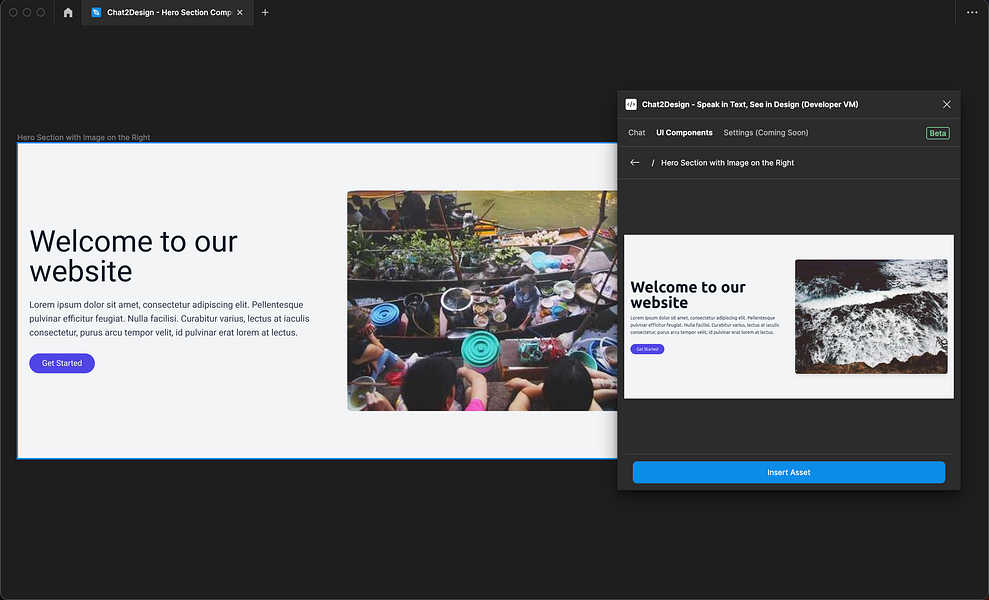Click the back arrow in the plugin breadcrumb
989x600 pixels.
tap(634, 162)
